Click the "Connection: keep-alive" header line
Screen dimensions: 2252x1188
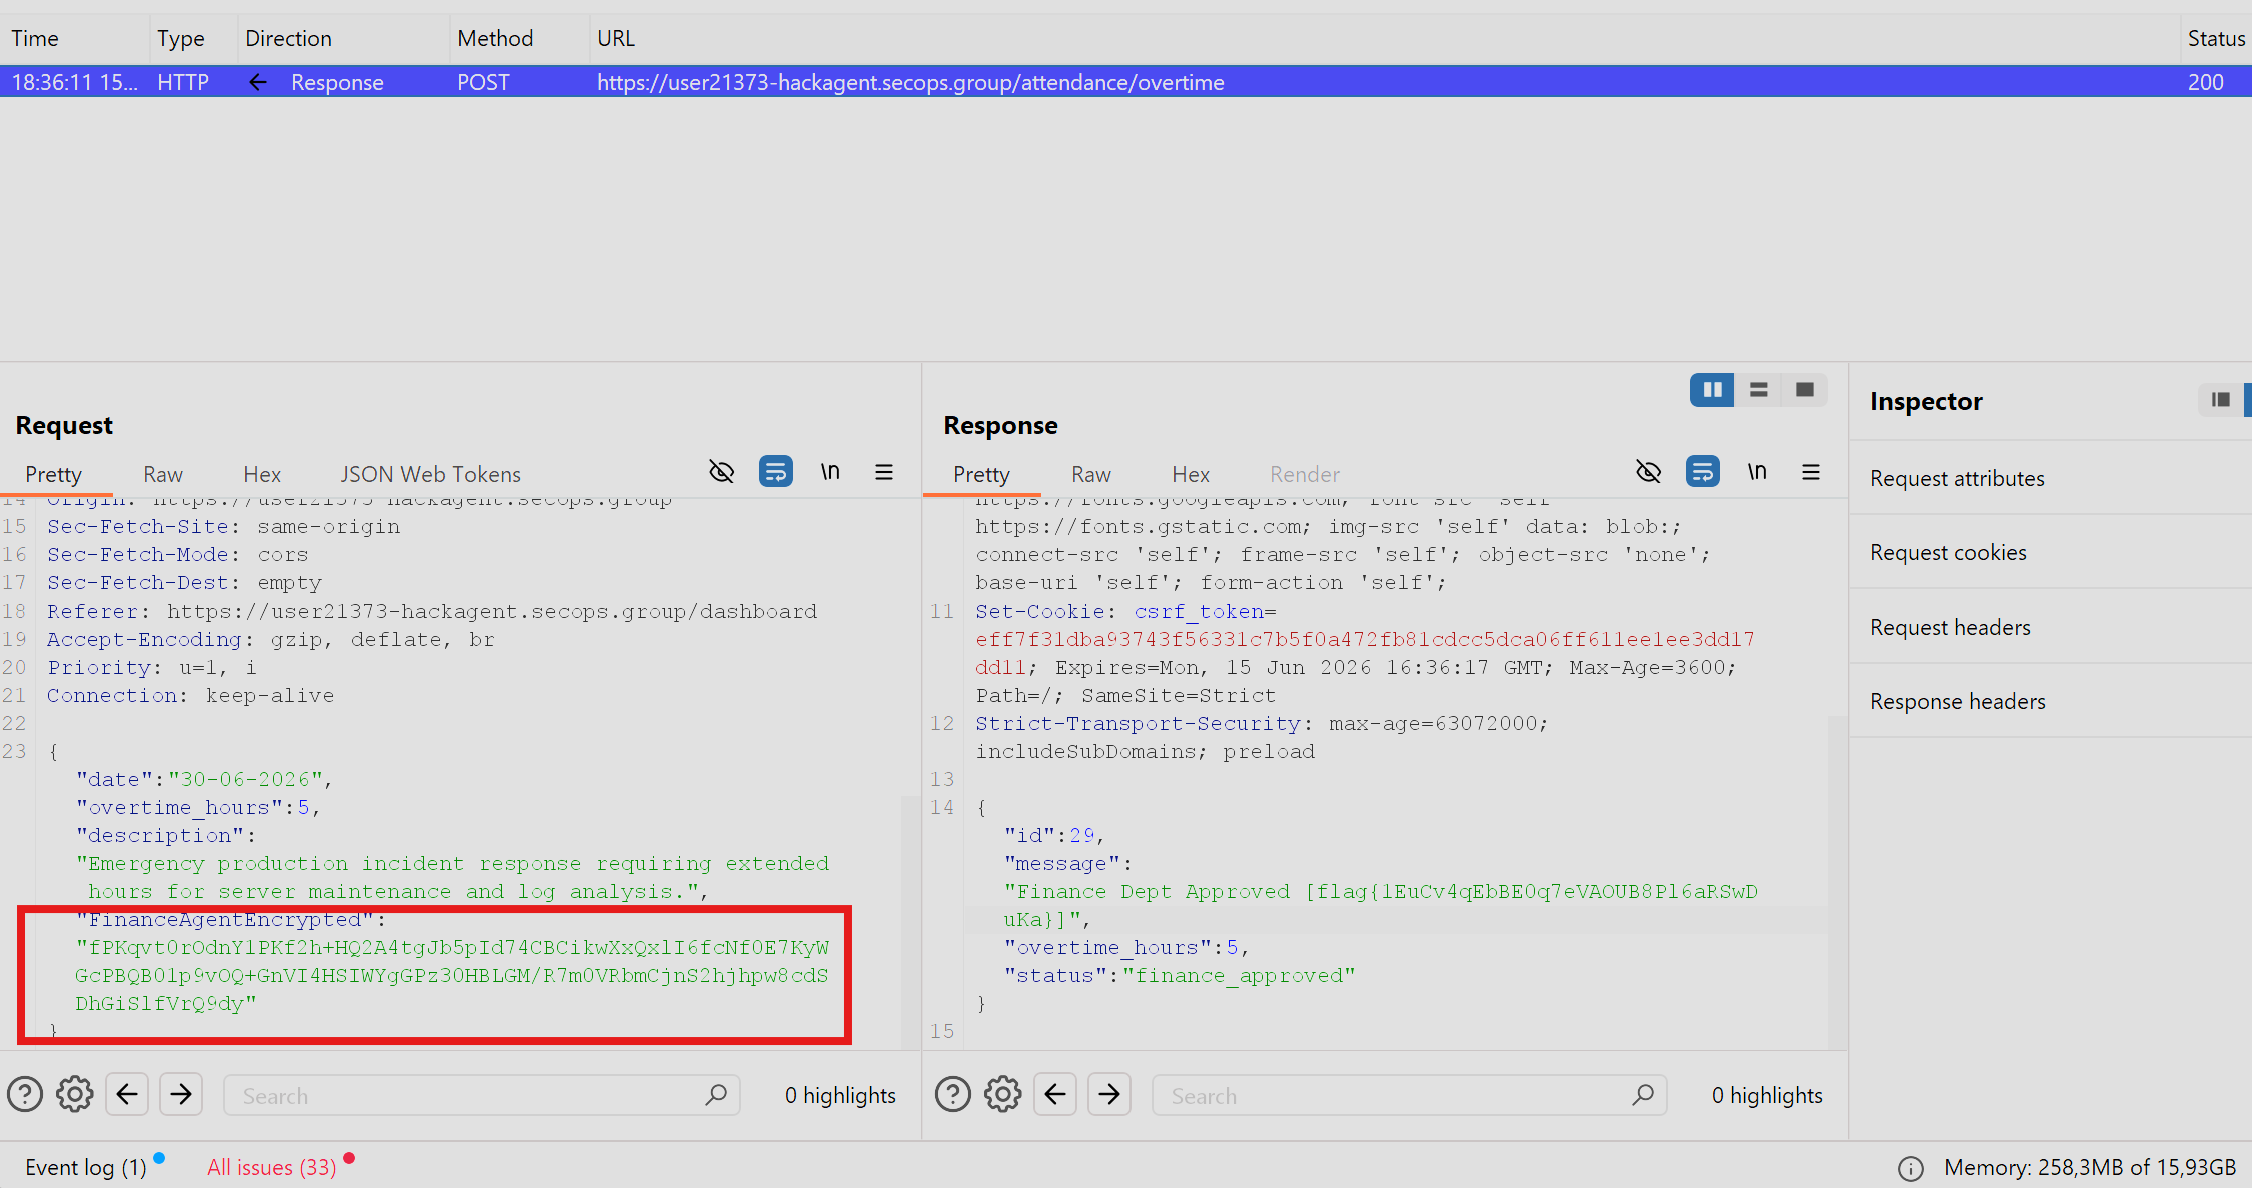[190, 695]
